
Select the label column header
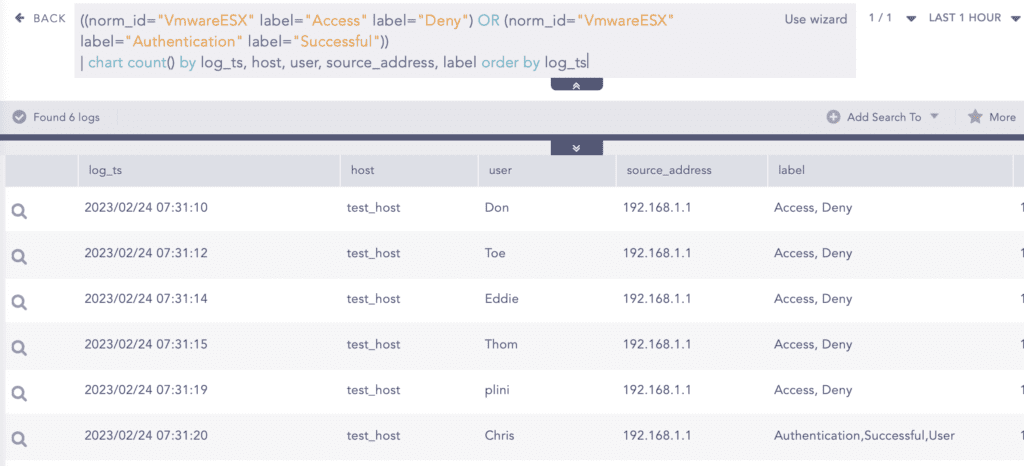[x=792, y=170]
